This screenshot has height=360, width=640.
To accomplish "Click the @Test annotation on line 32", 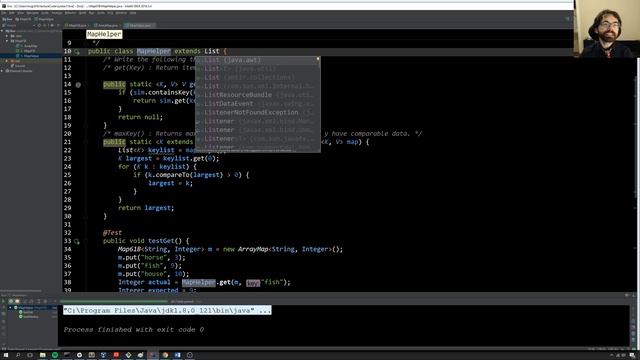I will (x=112, y=233).
